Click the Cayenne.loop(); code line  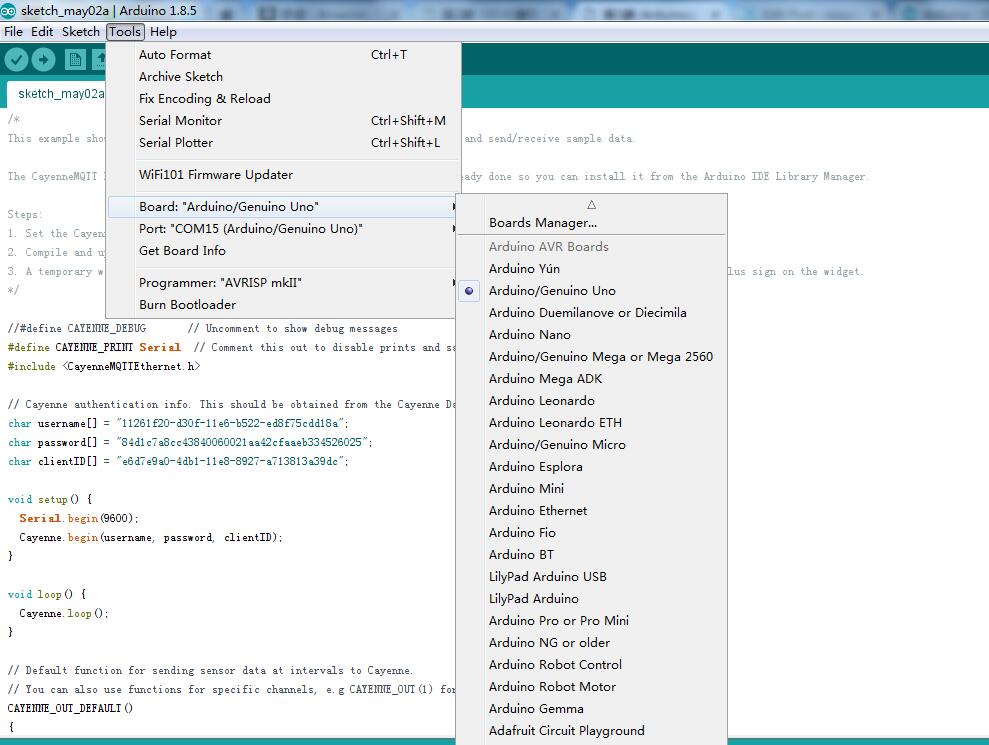pos(64,613)
